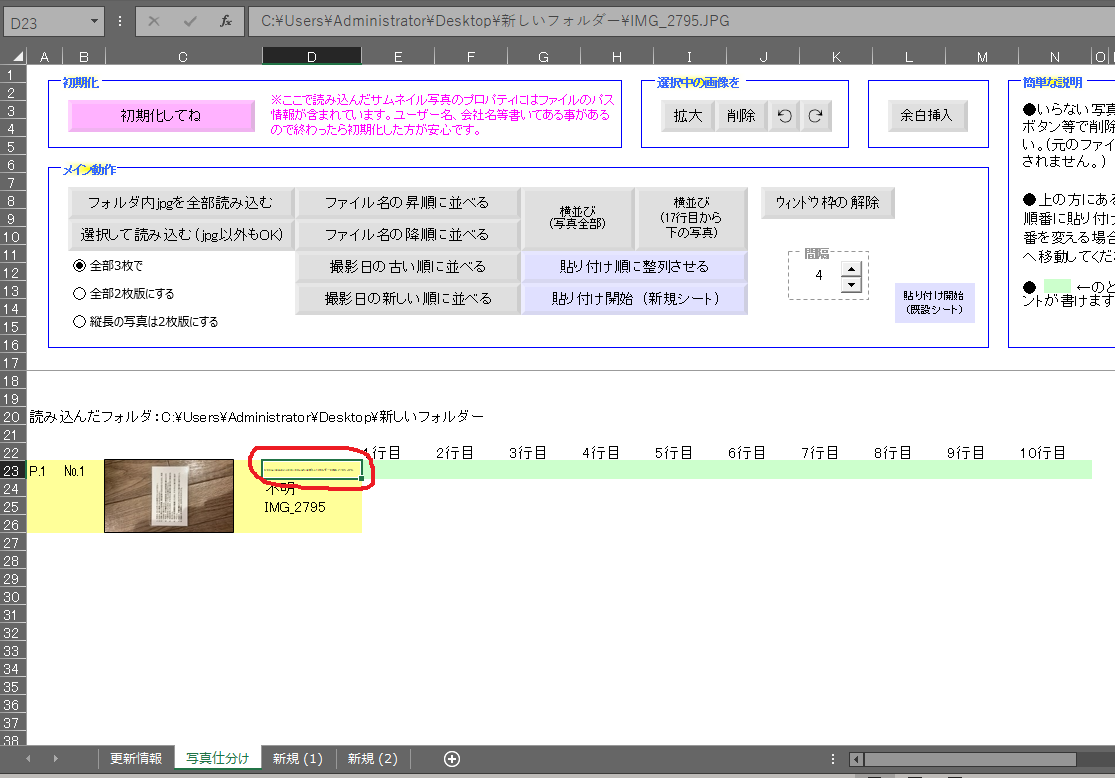The image size is (1115, 778).
Task: Add a new sheet with plus icon
Action: pos(451,759)
